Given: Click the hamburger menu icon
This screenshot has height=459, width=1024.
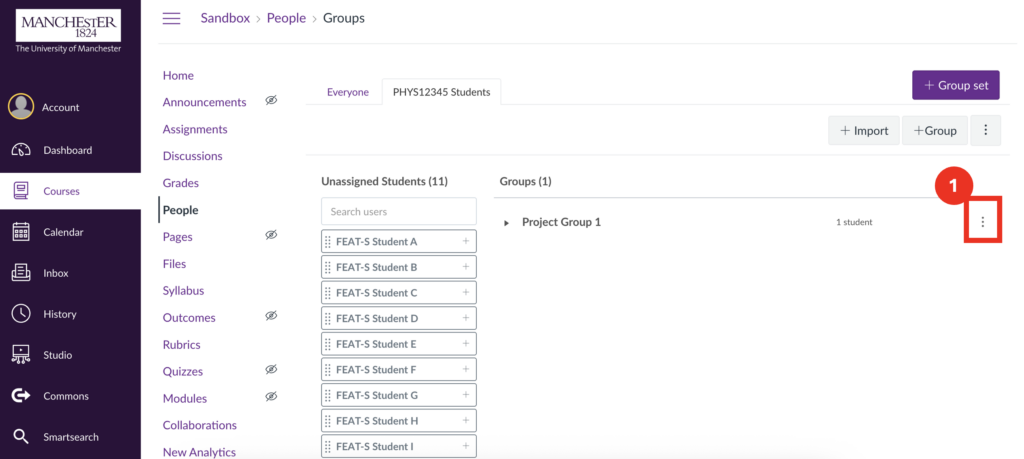Looking at the screenshot, I should click(171, 18).
